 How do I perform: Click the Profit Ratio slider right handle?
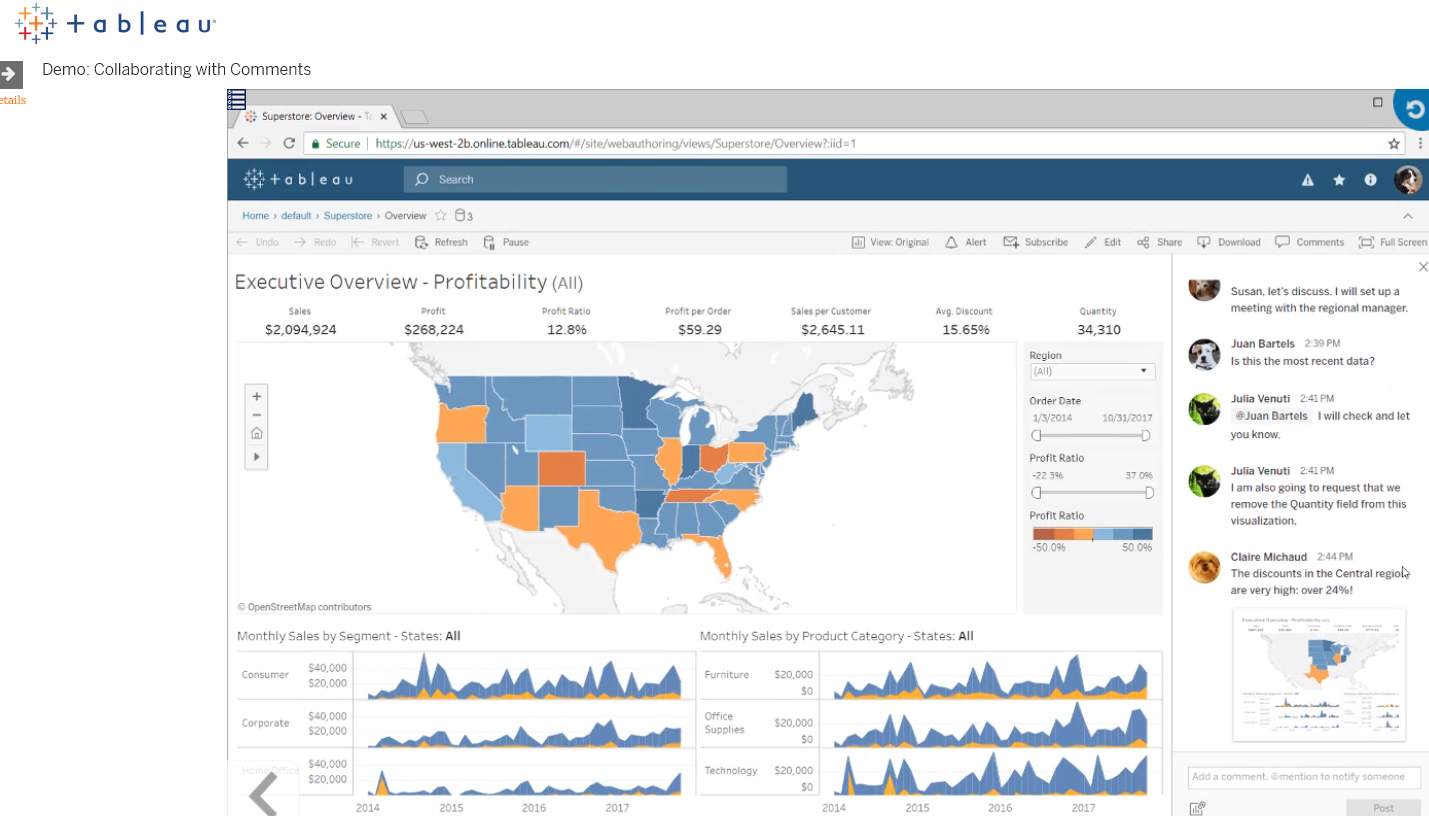point(1149,492)
